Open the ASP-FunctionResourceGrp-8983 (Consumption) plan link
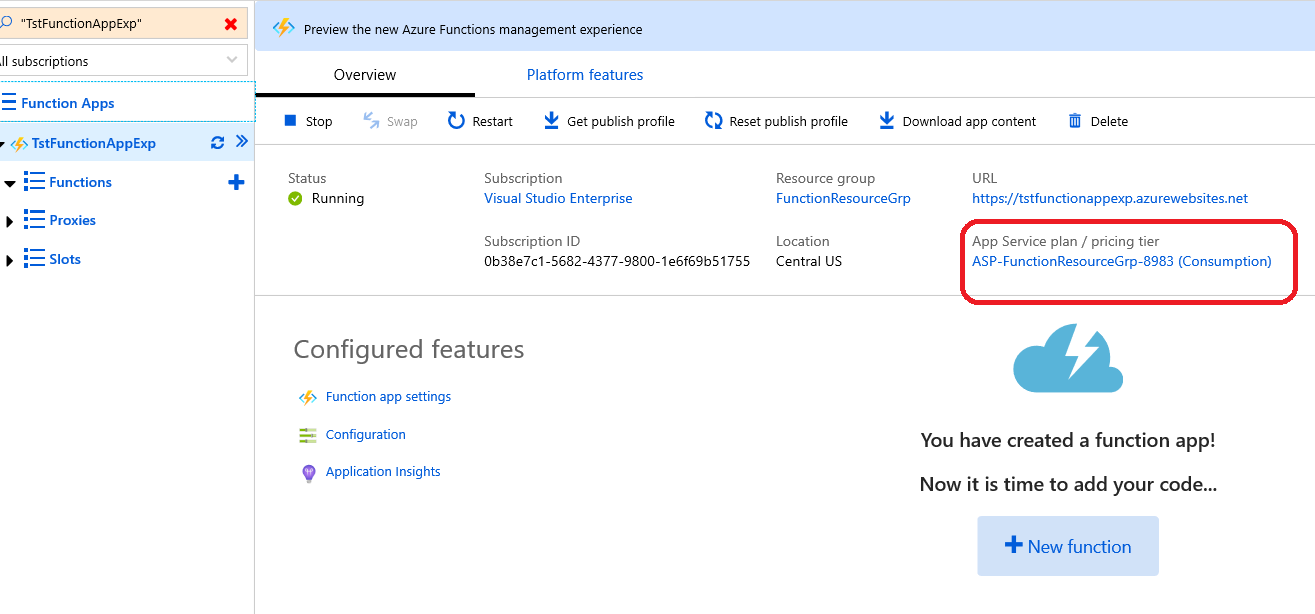Image resolution: width=1315 pixels, height=614 pixels. 1122,261
